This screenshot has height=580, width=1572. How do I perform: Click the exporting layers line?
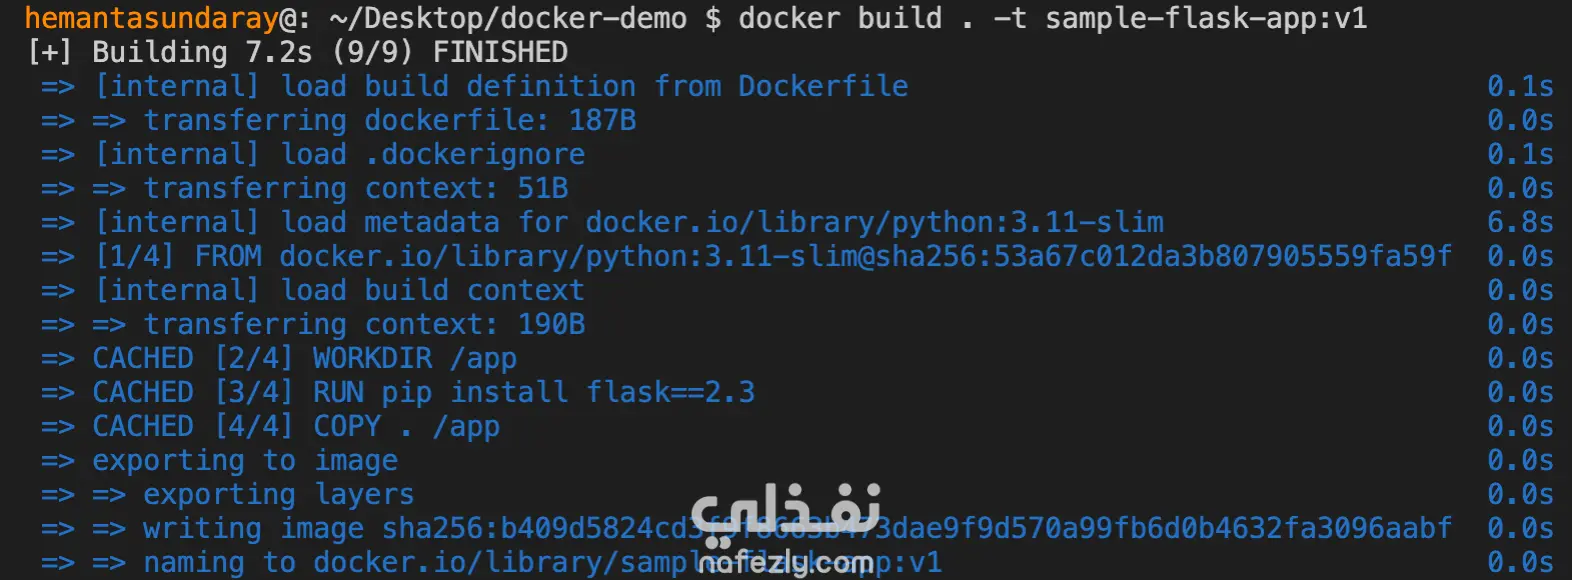(278, 494)
